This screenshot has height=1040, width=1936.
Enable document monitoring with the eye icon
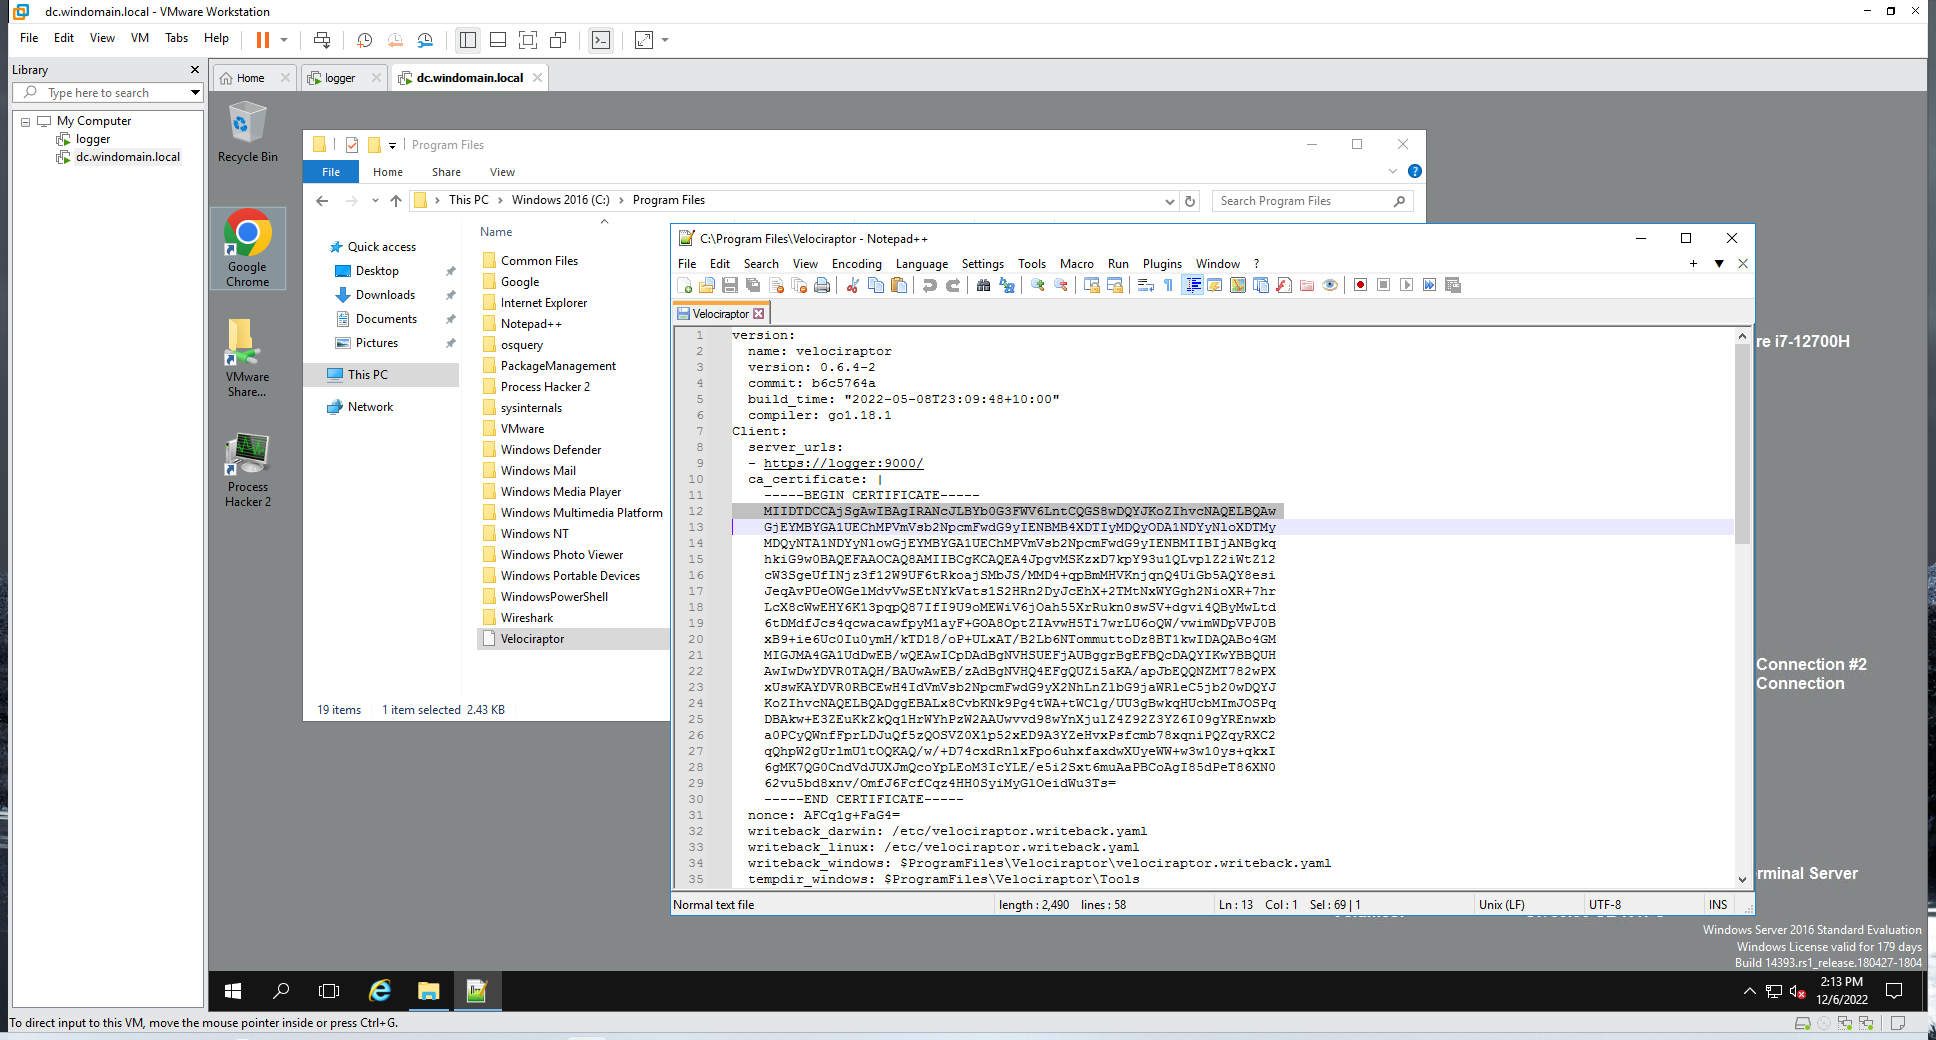pos(1330,285)
